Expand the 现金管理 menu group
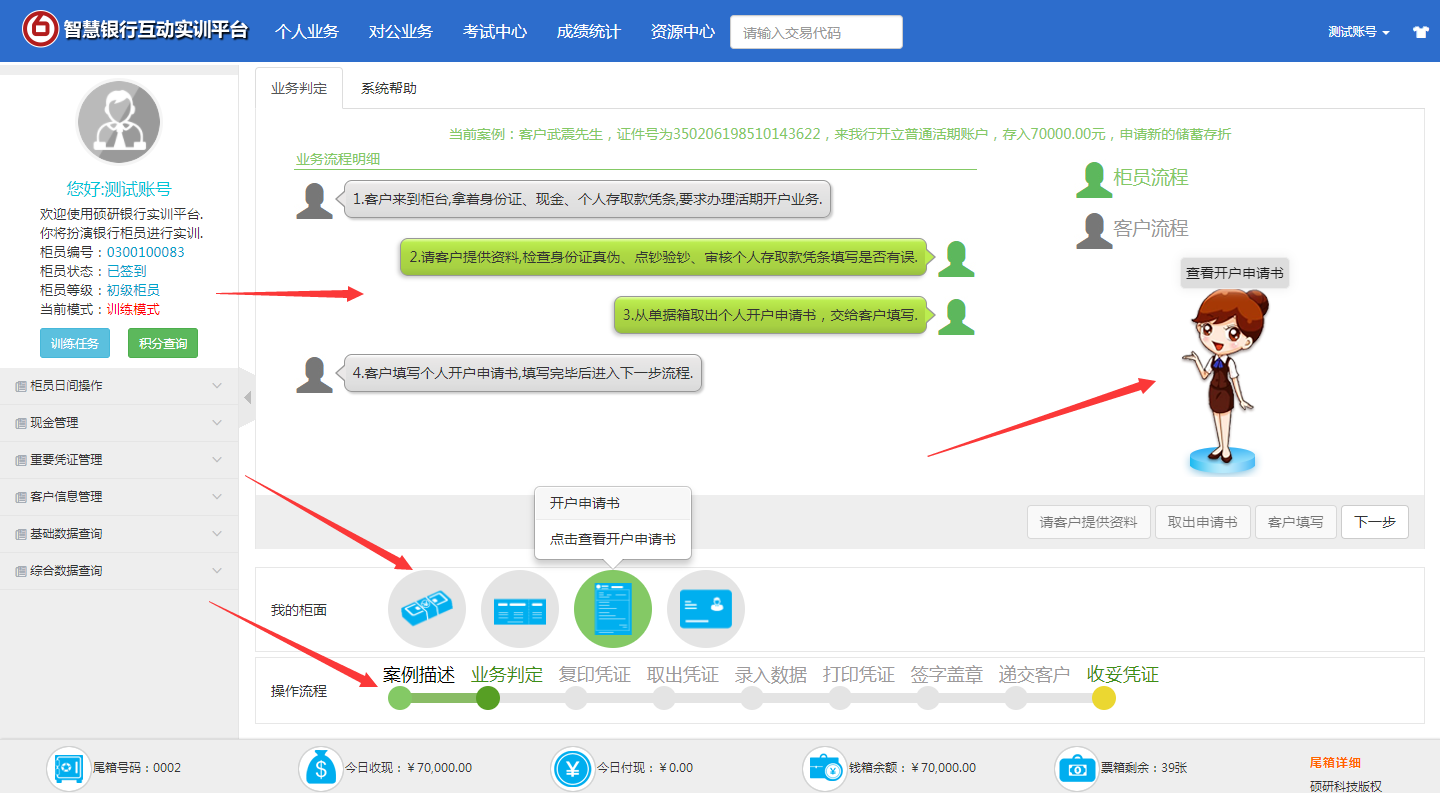 (119, 423)
